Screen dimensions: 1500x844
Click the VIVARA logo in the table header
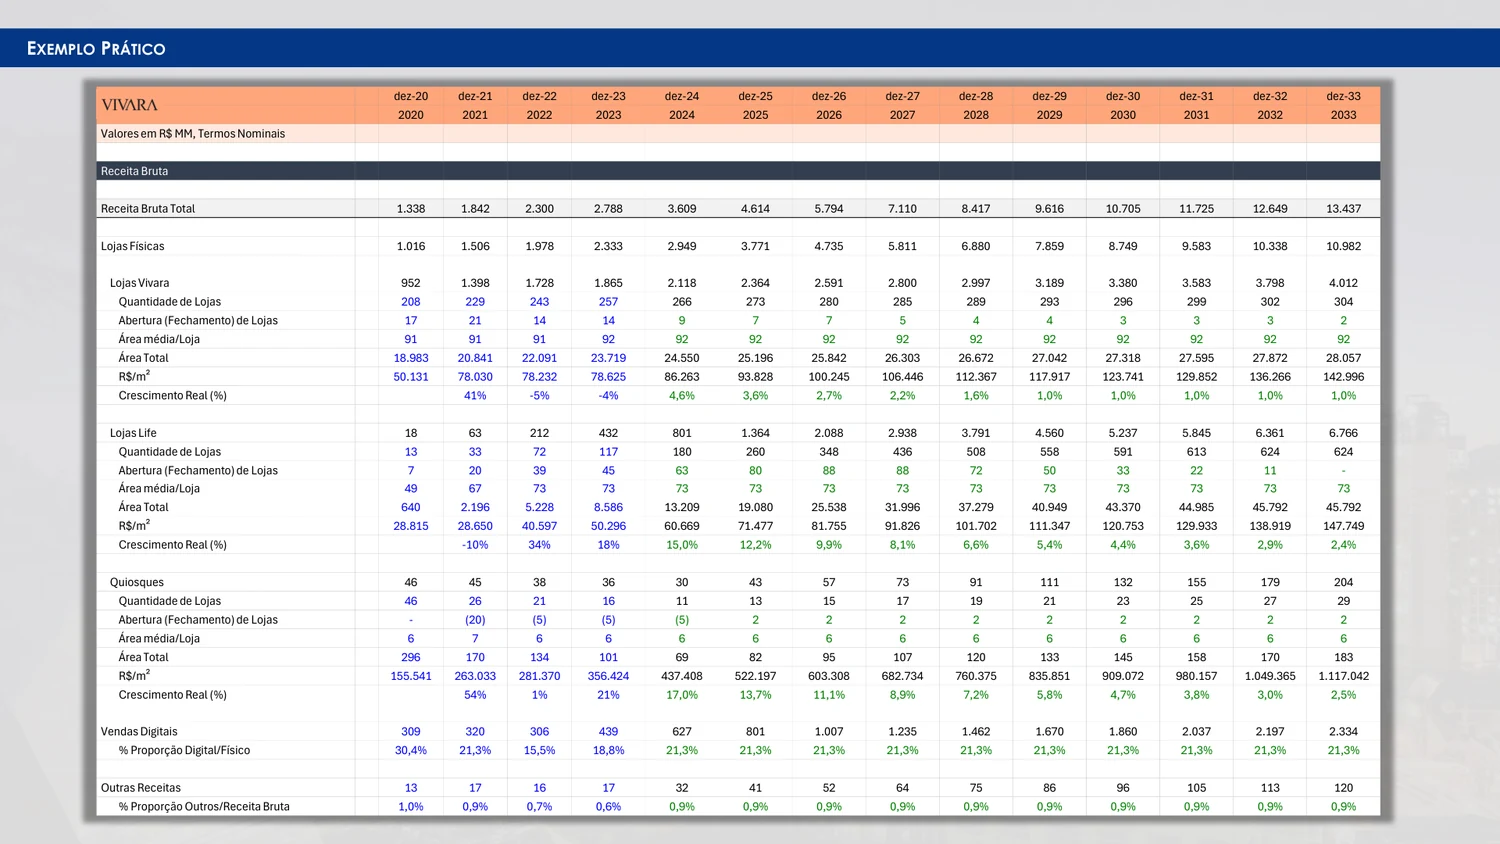point(129,105)
